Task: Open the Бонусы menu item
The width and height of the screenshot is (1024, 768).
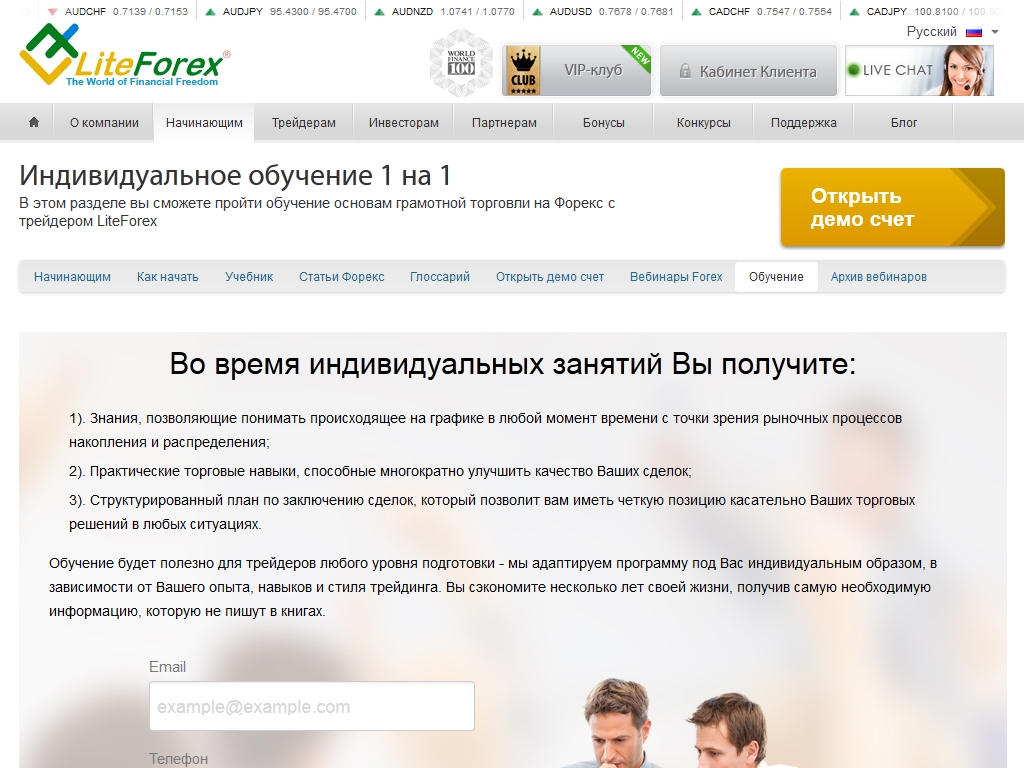Action: click(604, 123)
